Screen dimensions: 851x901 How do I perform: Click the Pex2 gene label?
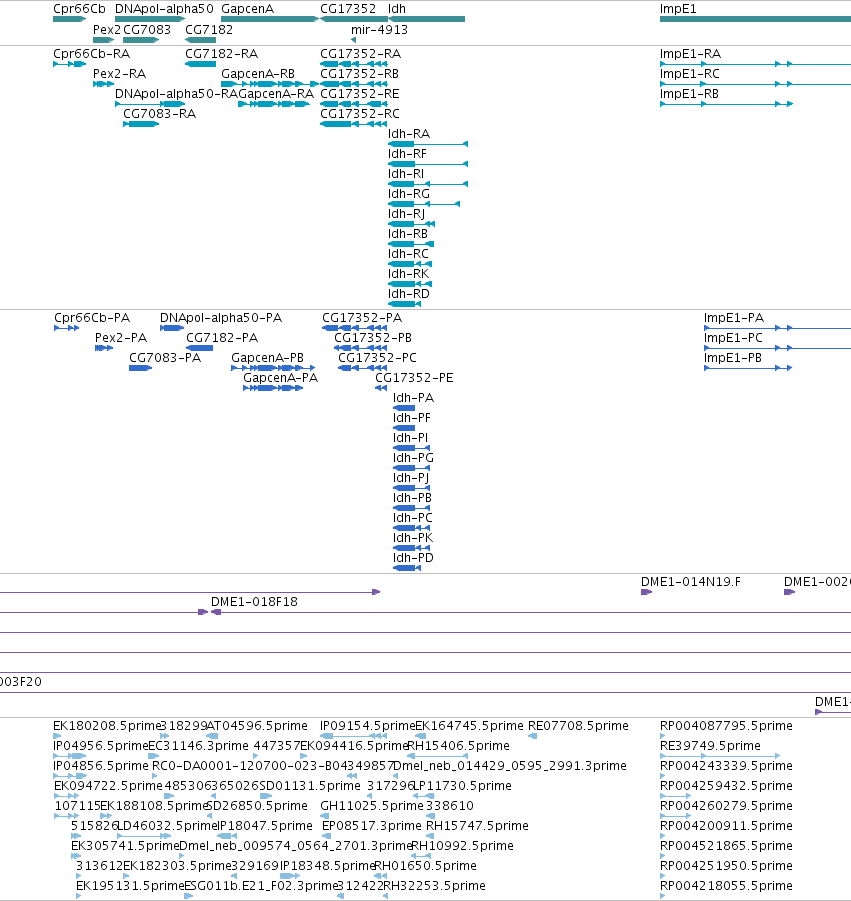(107, 30)
